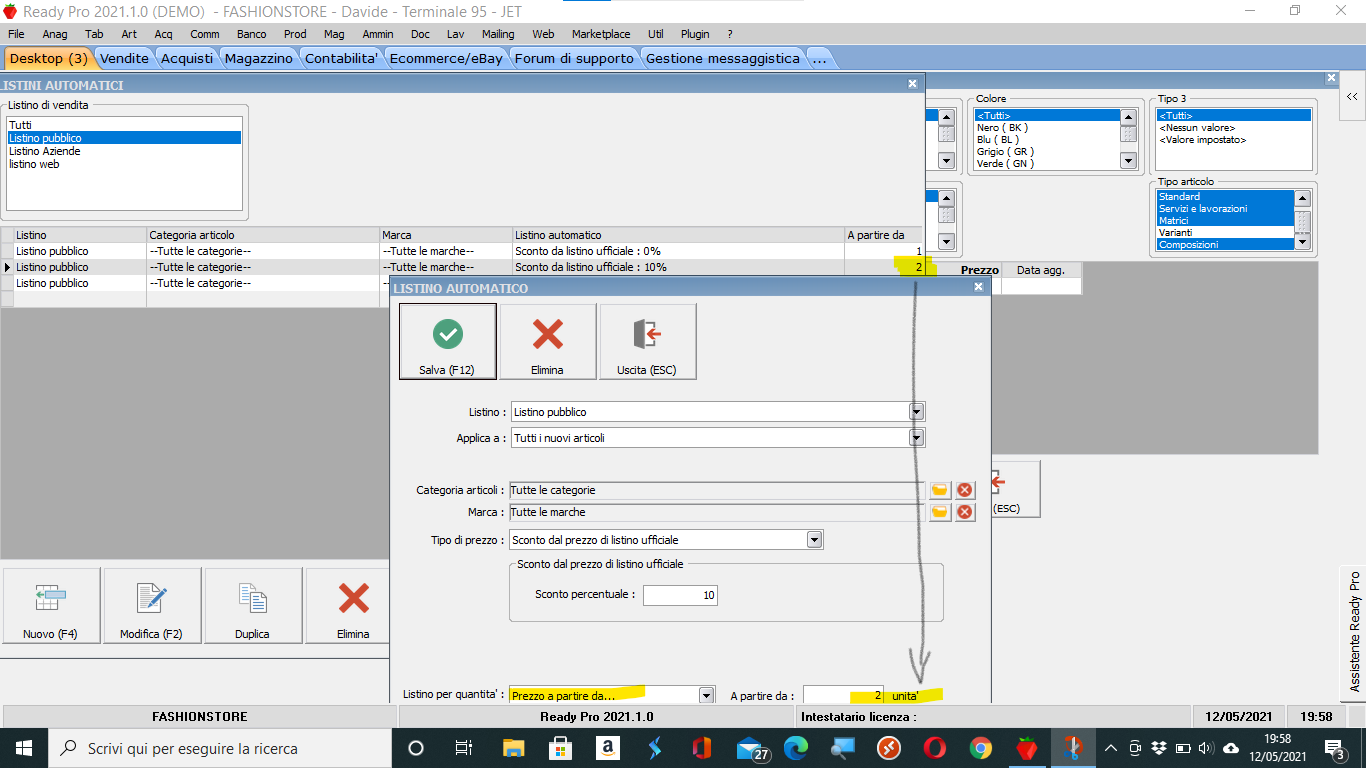Open Task View in taskbar

pos(464,748)
